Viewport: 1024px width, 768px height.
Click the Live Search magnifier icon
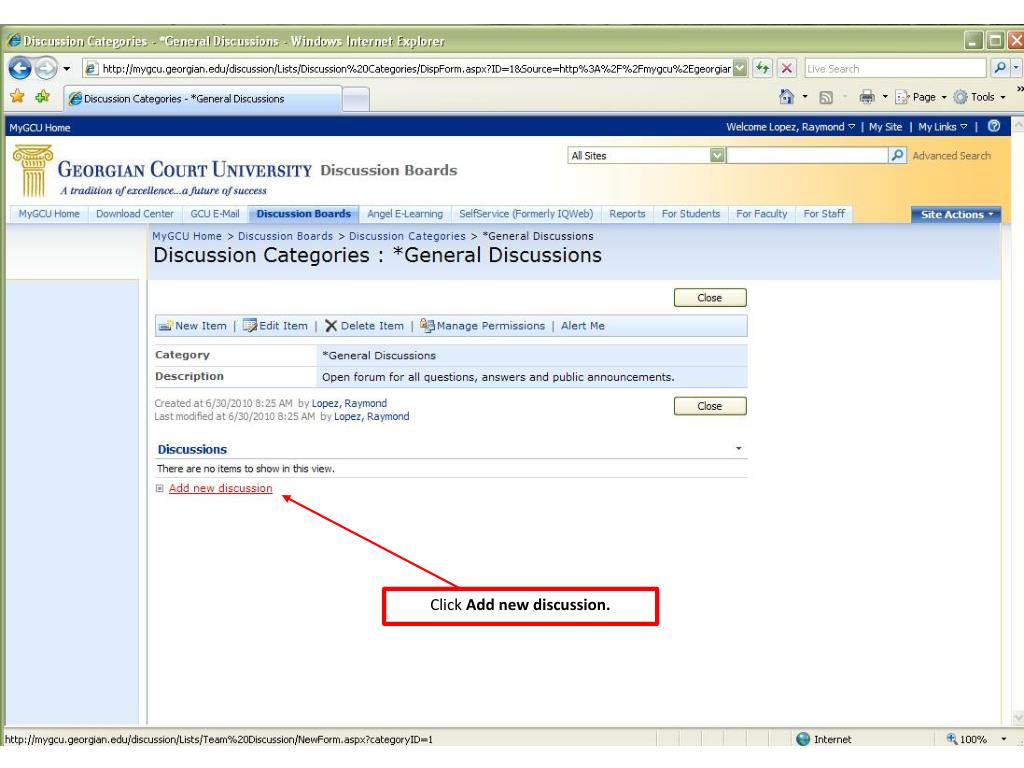tap(999, 68)
